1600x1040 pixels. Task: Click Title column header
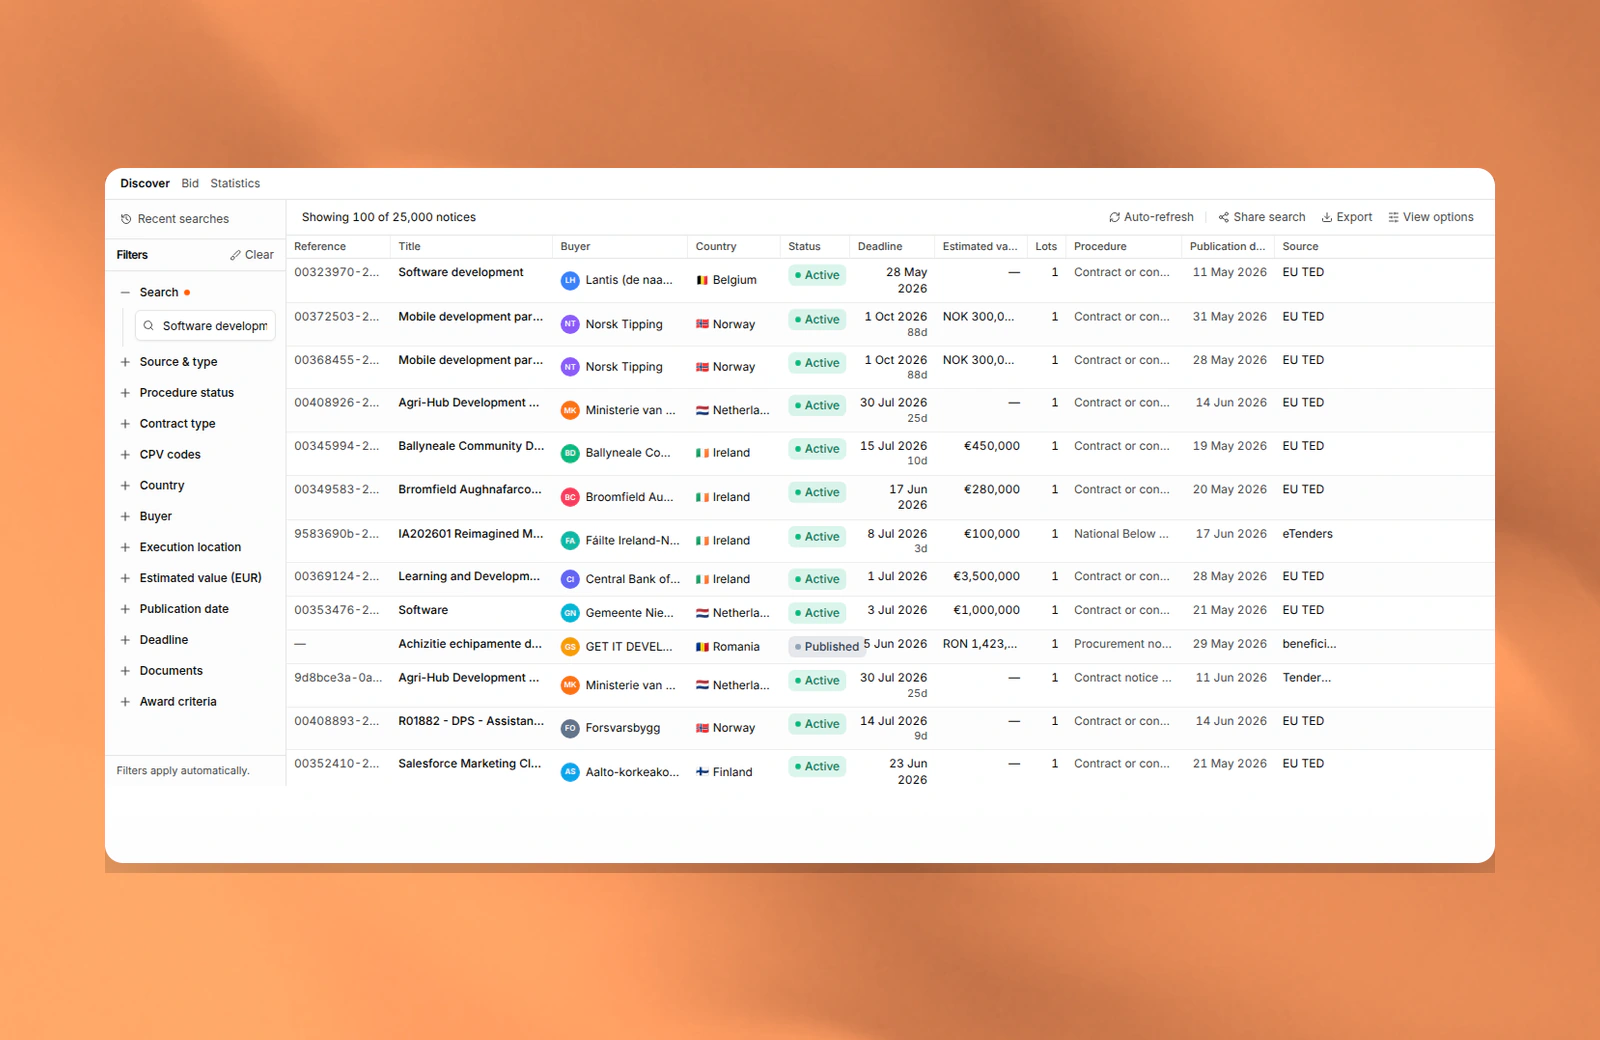tap(409, 247)
